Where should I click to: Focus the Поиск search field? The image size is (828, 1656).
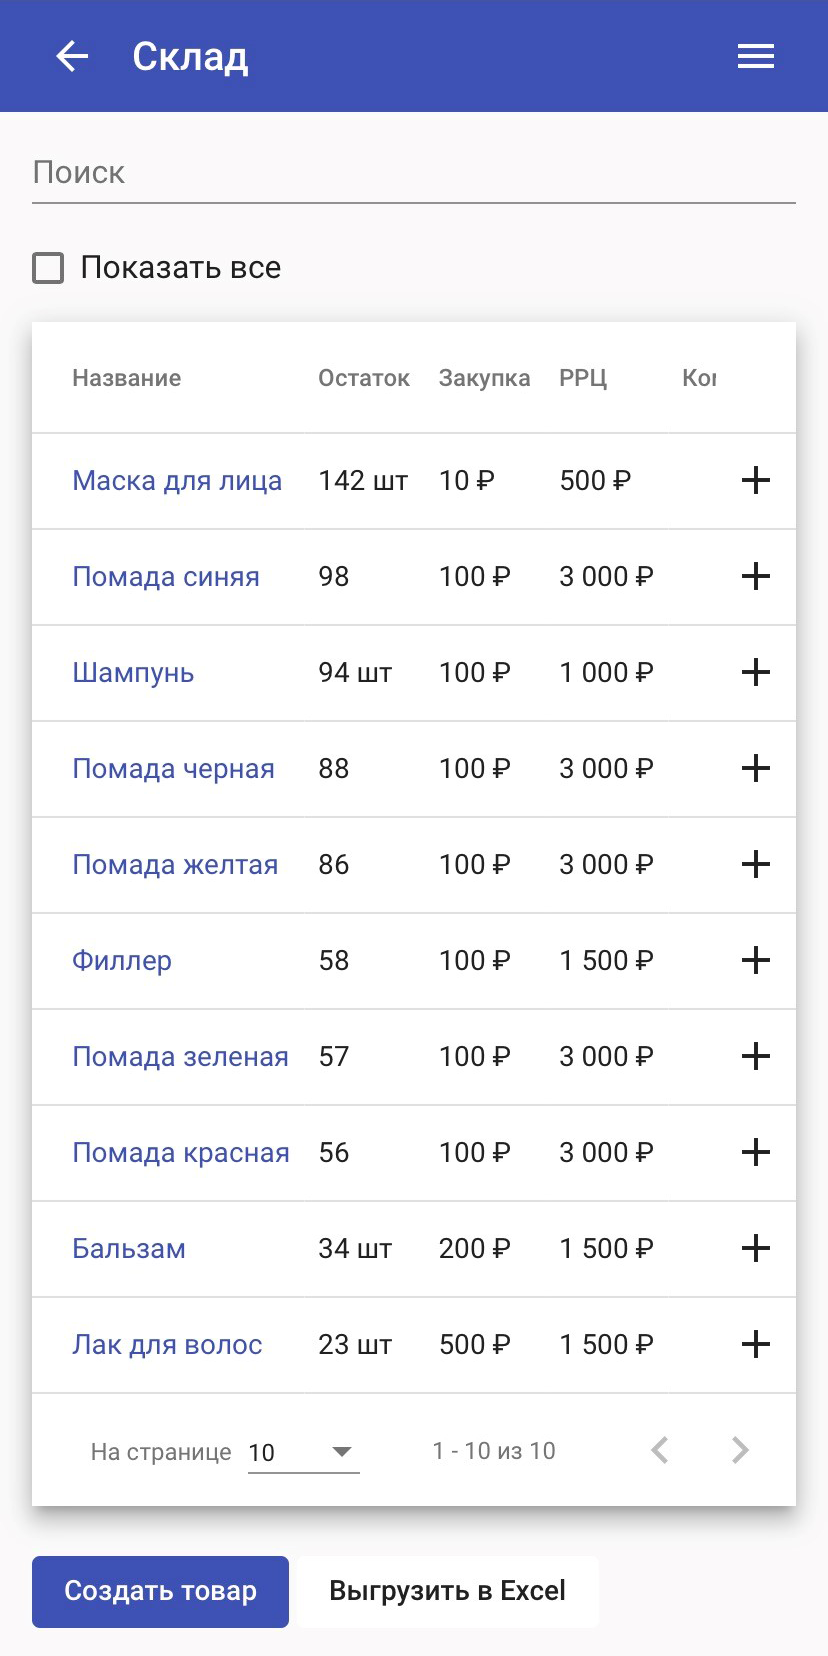point(414,173)
